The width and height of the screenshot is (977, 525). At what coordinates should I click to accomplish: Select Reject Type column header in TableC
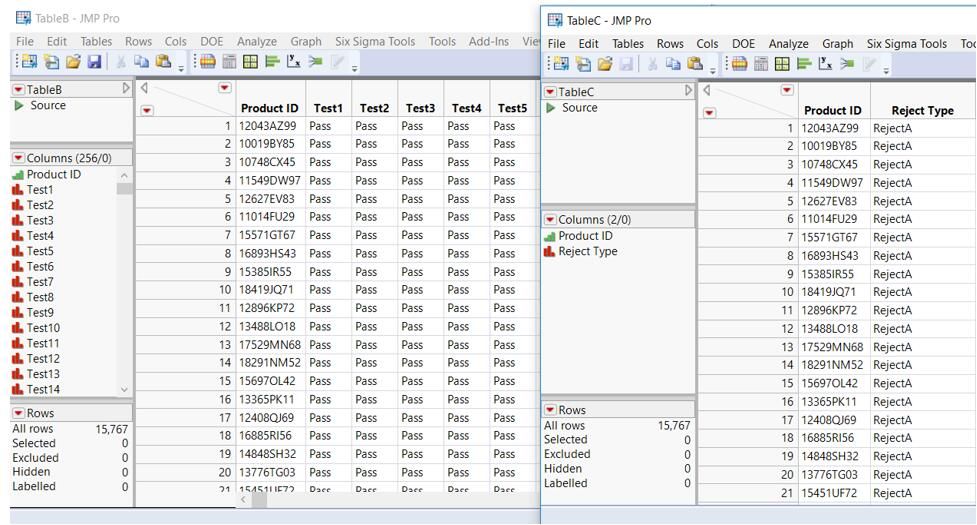922,110
